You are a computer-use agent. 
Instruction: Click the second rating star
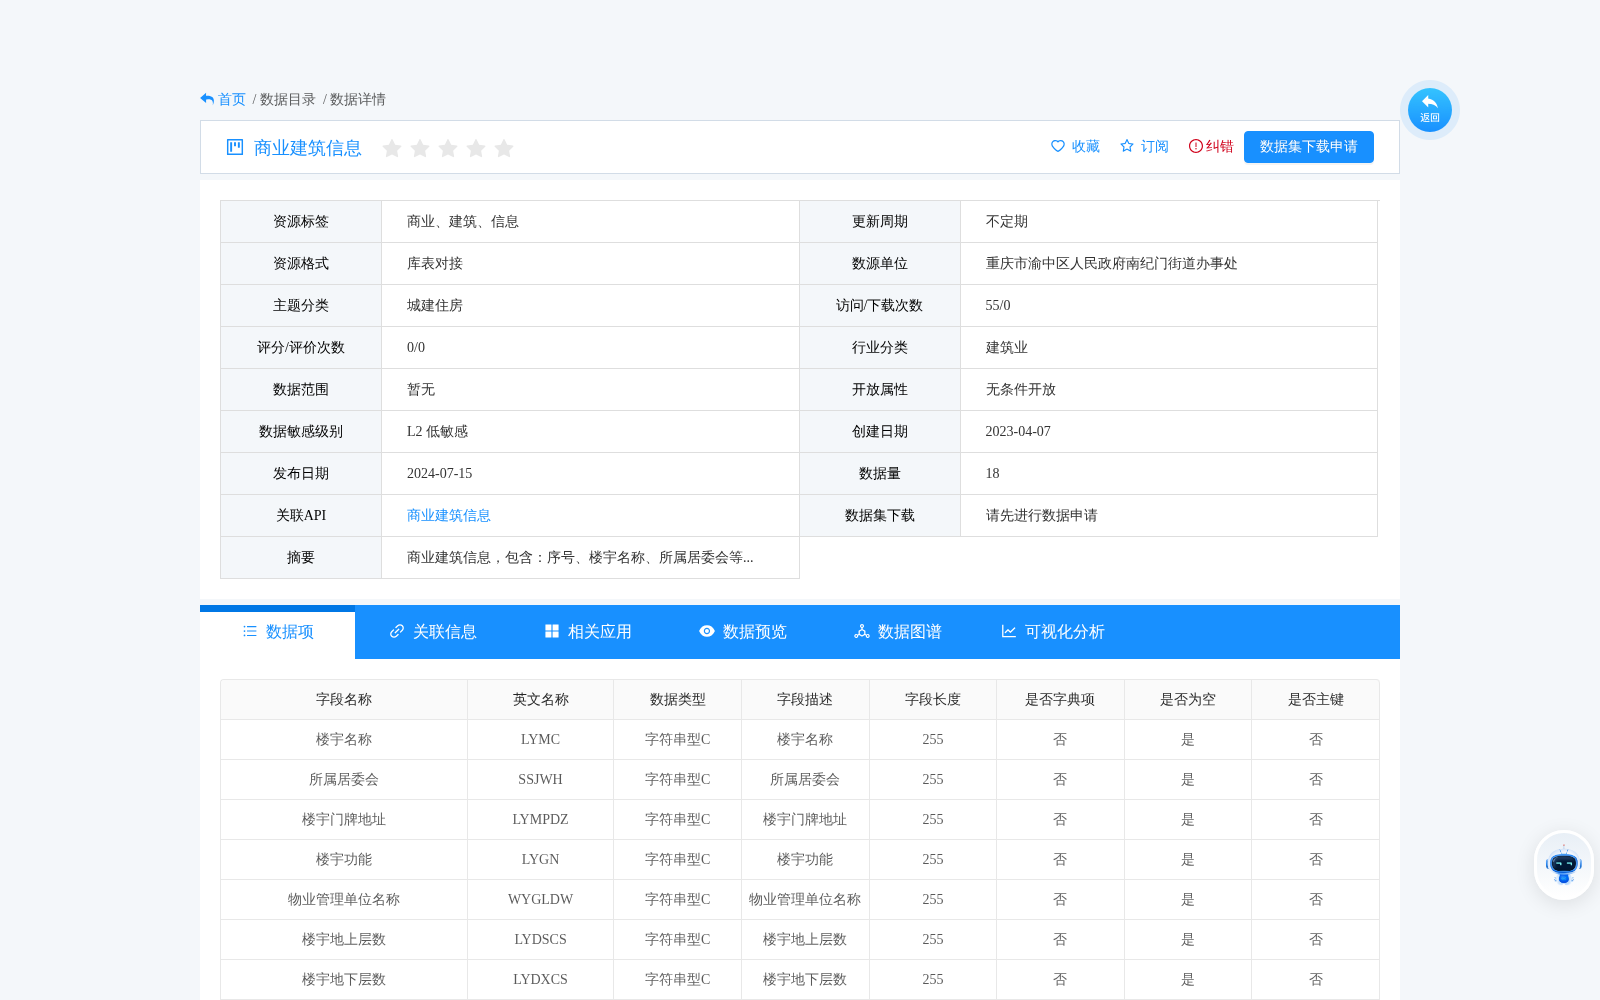point(420,148)
